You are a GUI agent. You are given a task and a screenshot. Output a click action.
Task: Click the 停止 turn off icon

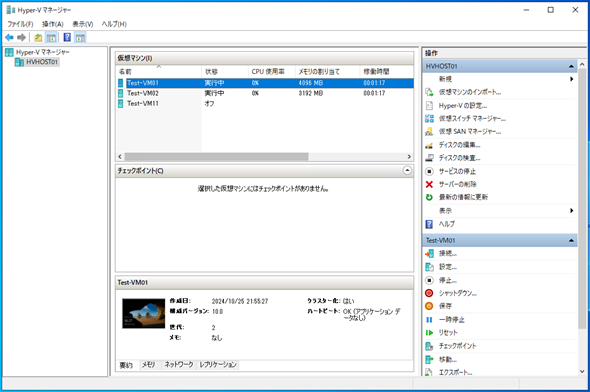pos(429,280)
